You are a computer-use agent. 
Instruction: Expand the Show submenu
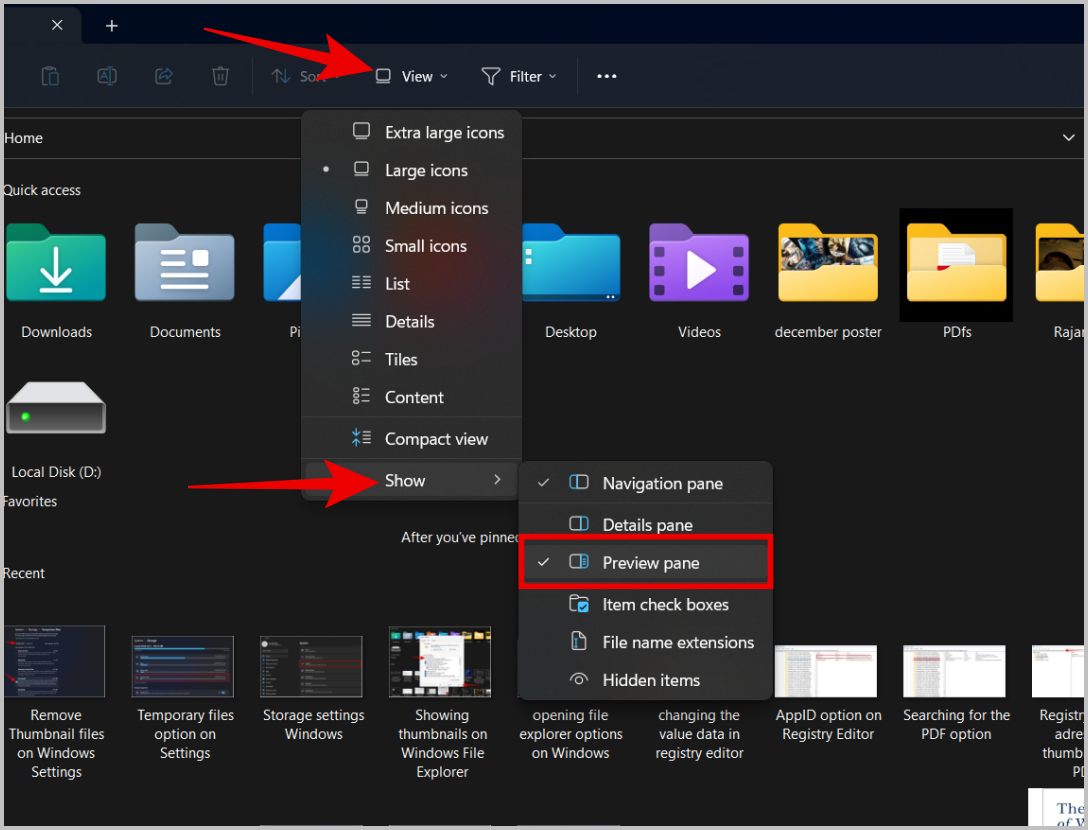pyautogui.click(x=403, y=481)
